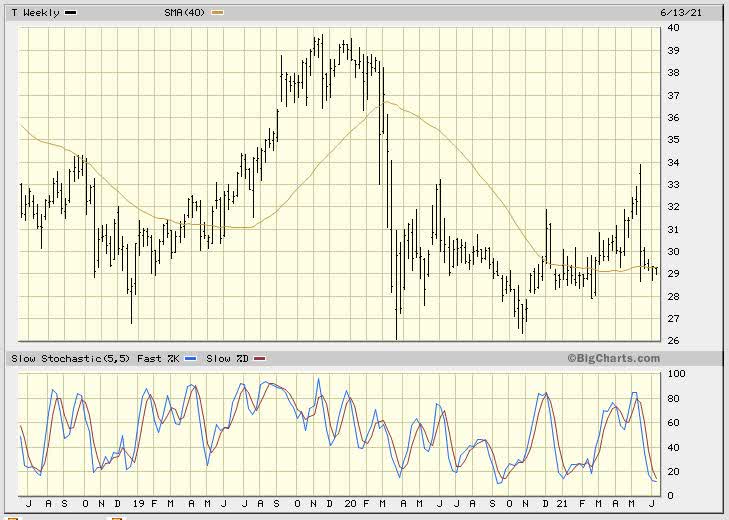
Task: Click the black T Weekly legend swatch
Action: tap(71, 13)
